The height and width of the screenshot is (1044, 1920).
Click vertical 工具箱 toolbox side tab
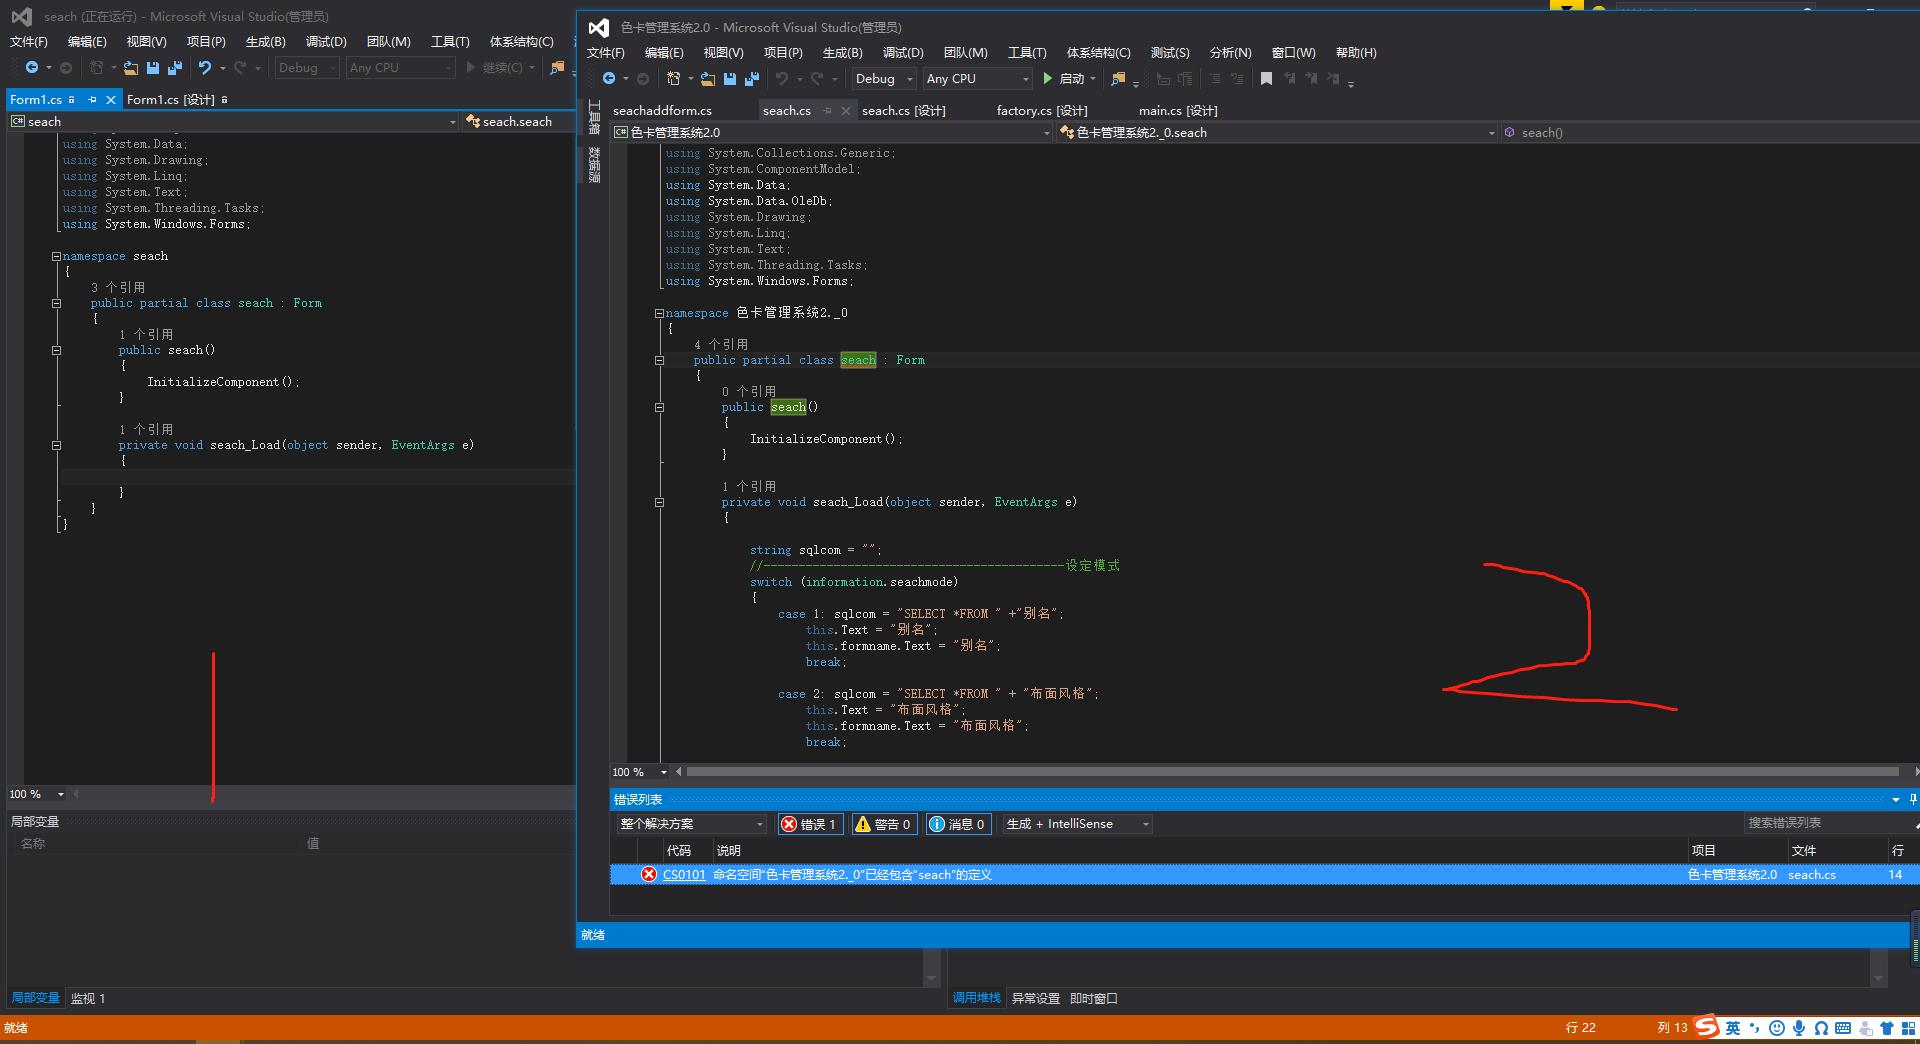coord(594,117)
